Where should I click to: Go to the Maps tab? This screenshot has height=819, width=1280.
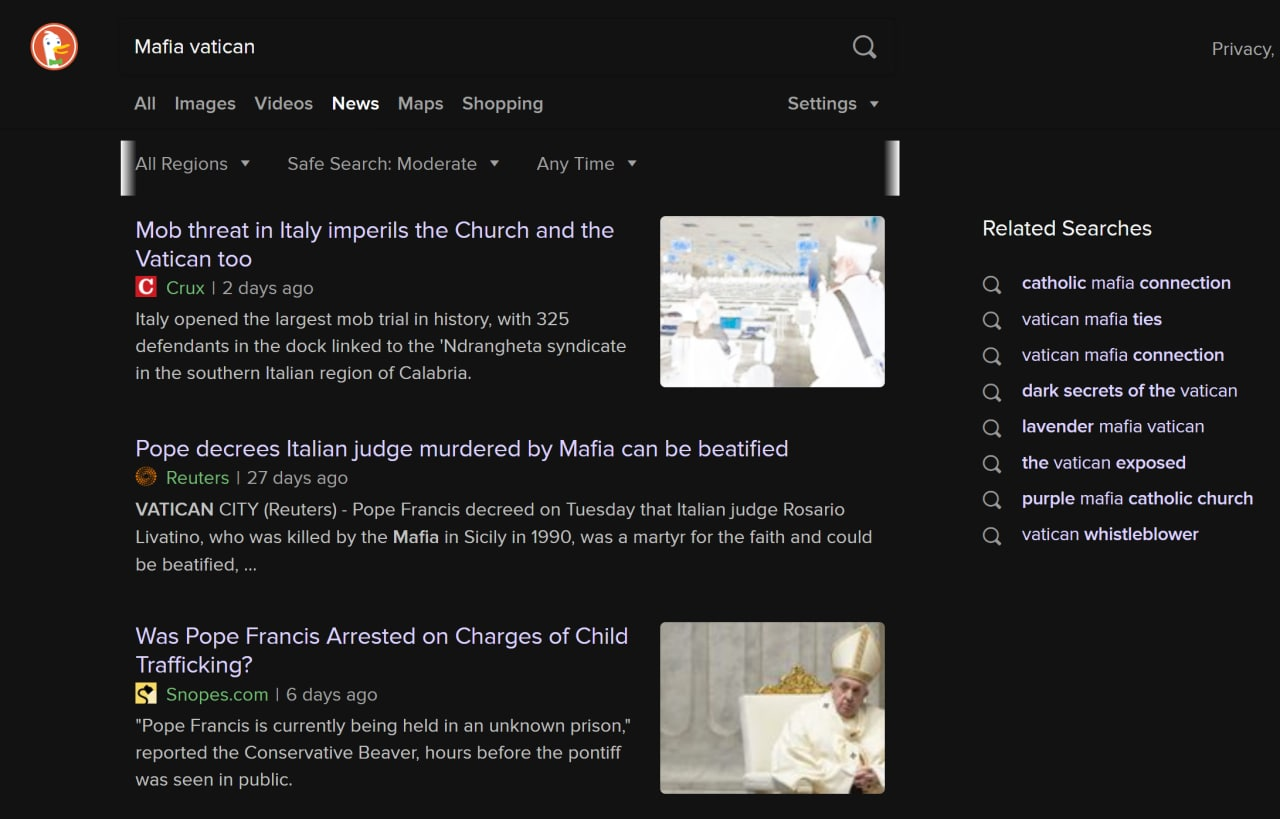click(x=420, y=104)
